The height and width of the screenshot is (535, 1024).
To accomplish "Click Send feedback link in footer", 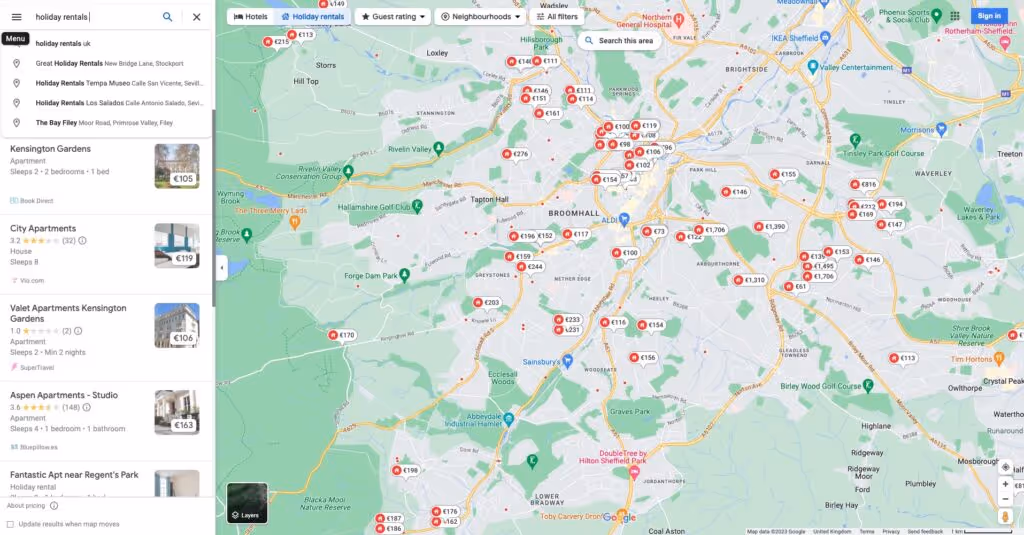I will [925, 532].
